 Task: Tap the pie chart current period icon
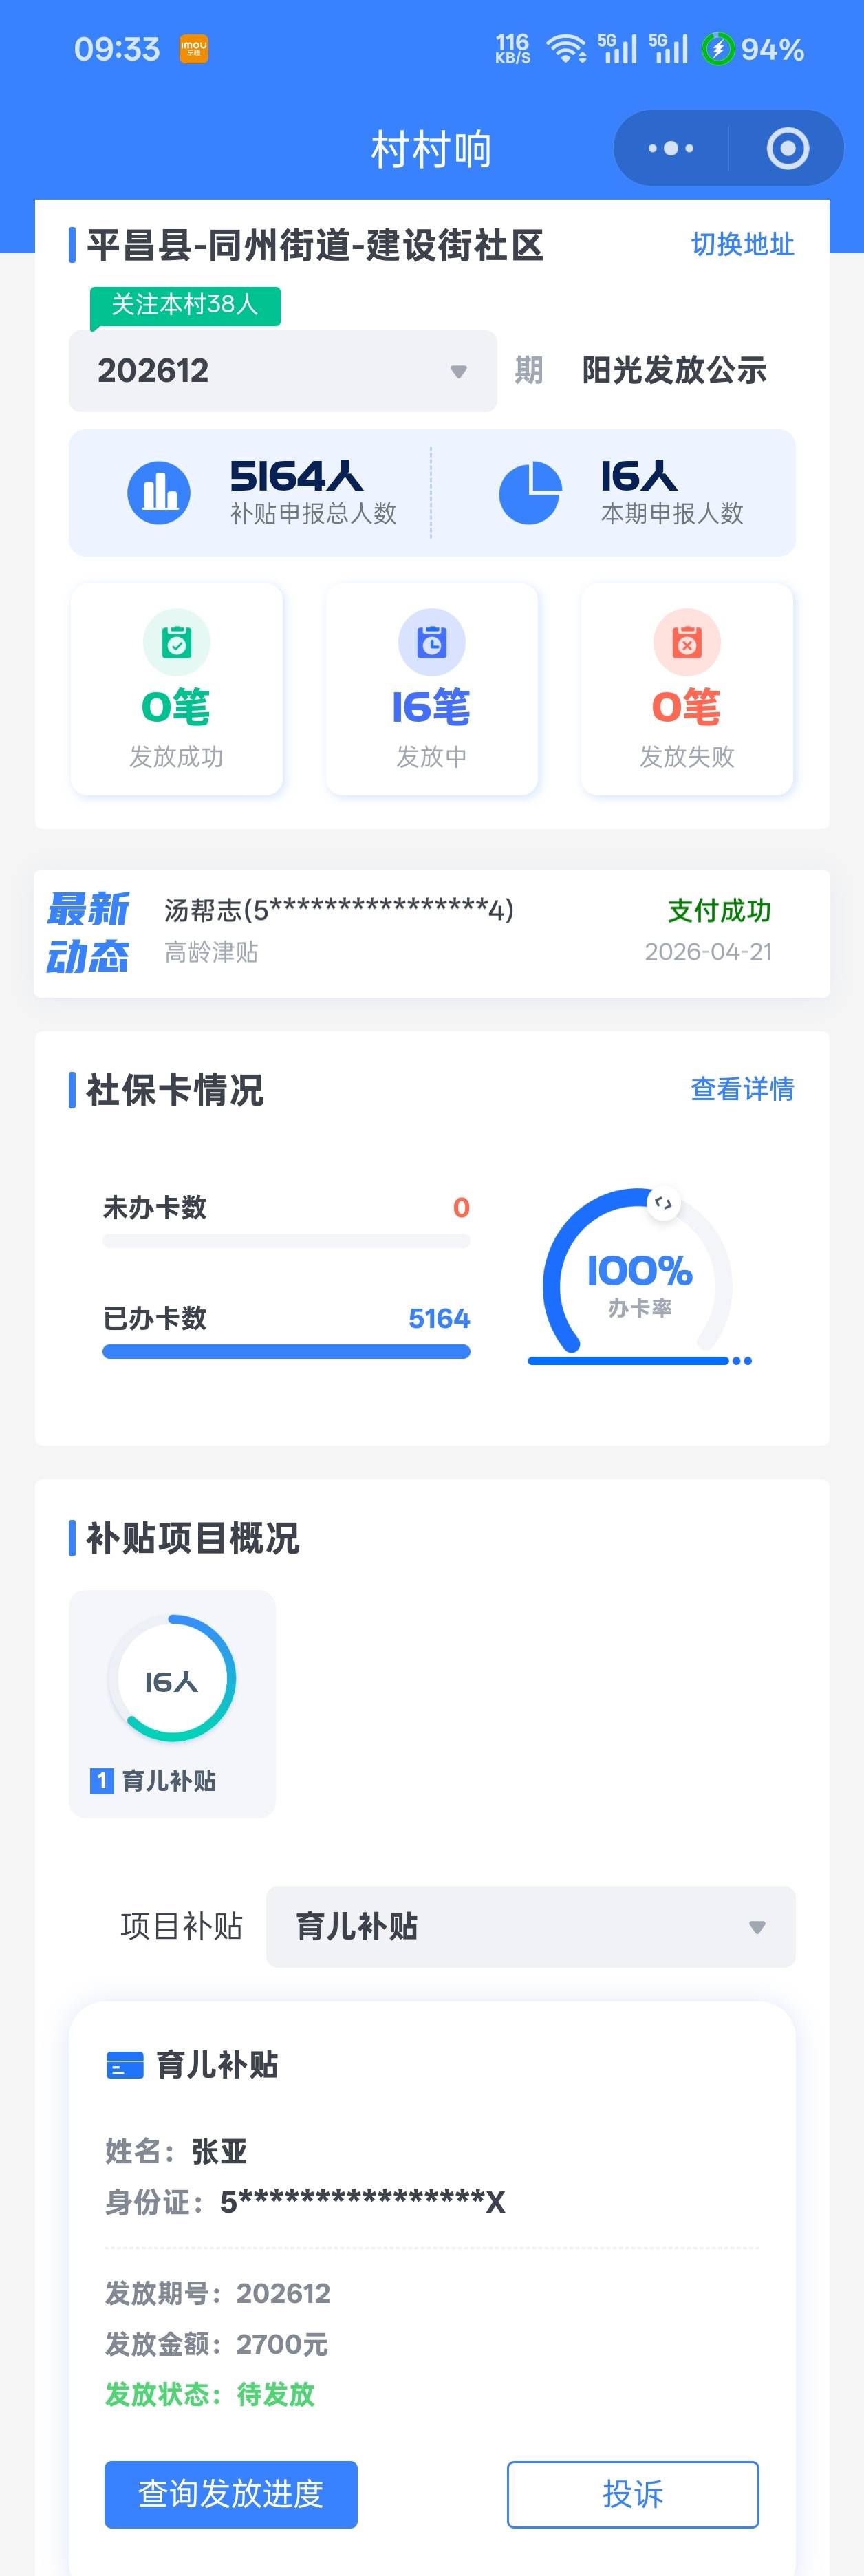tap(529, 492)
